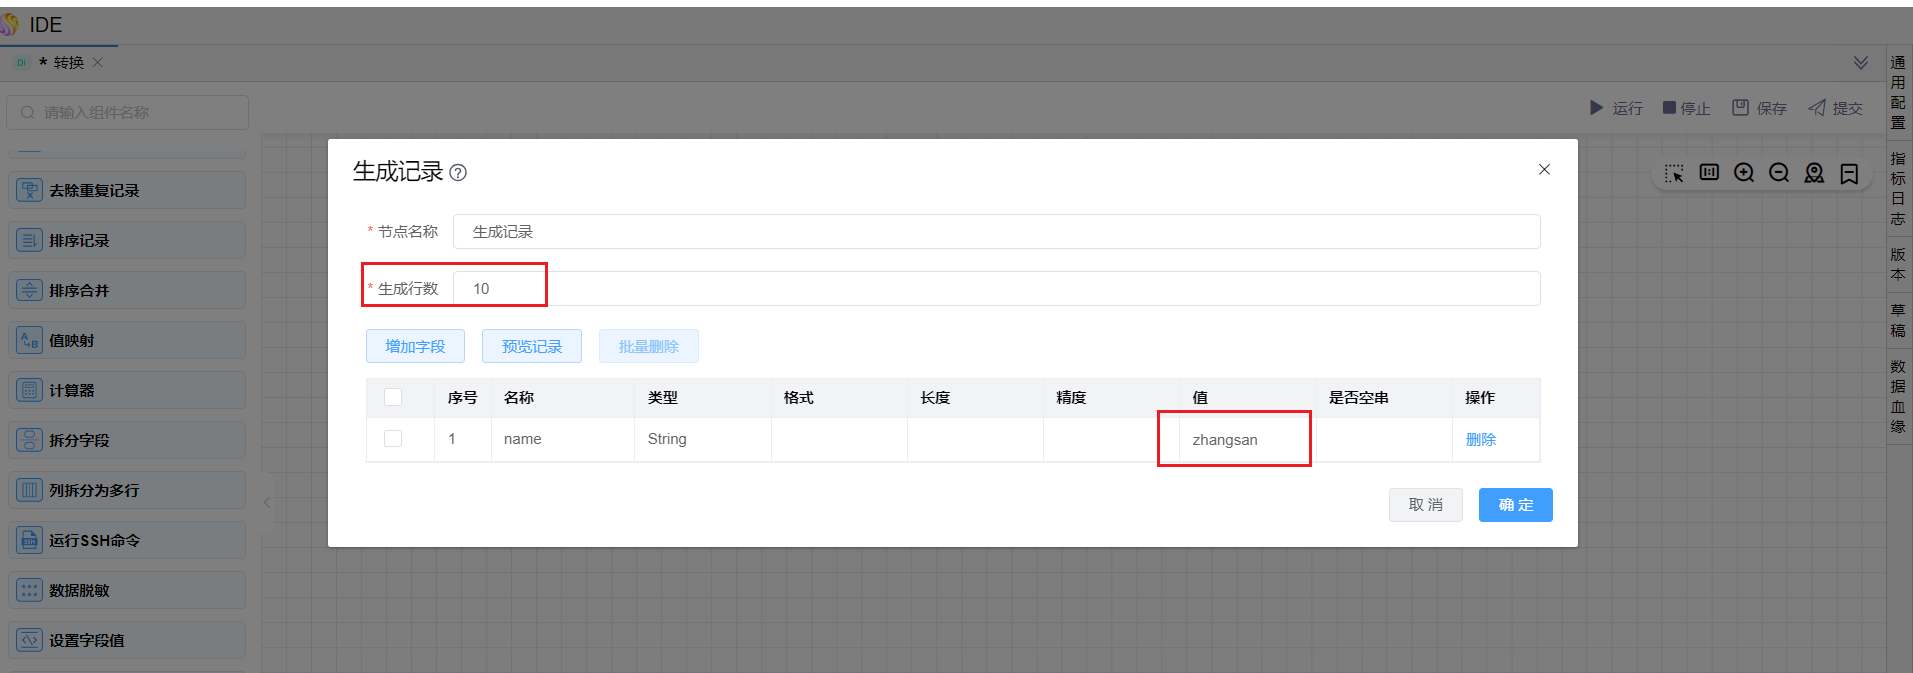Click the 删除 link in name row
Screen dimensions: 1913x673
tap(1481, 439)
